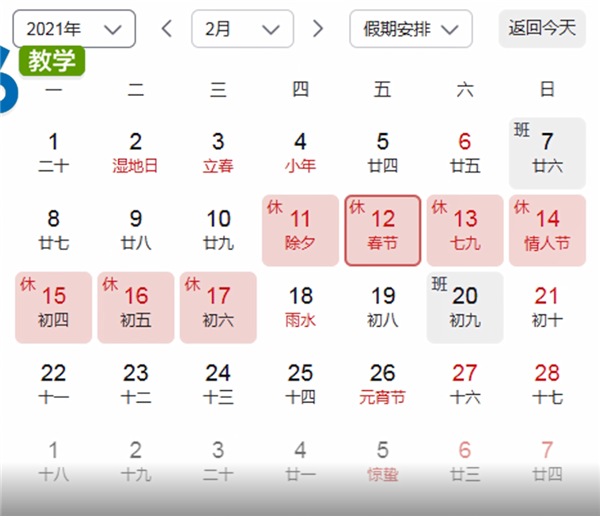Viewport: 600px width, 516px height.
Task: Select March 5 惊蛰 date
Action: point(382,460)
